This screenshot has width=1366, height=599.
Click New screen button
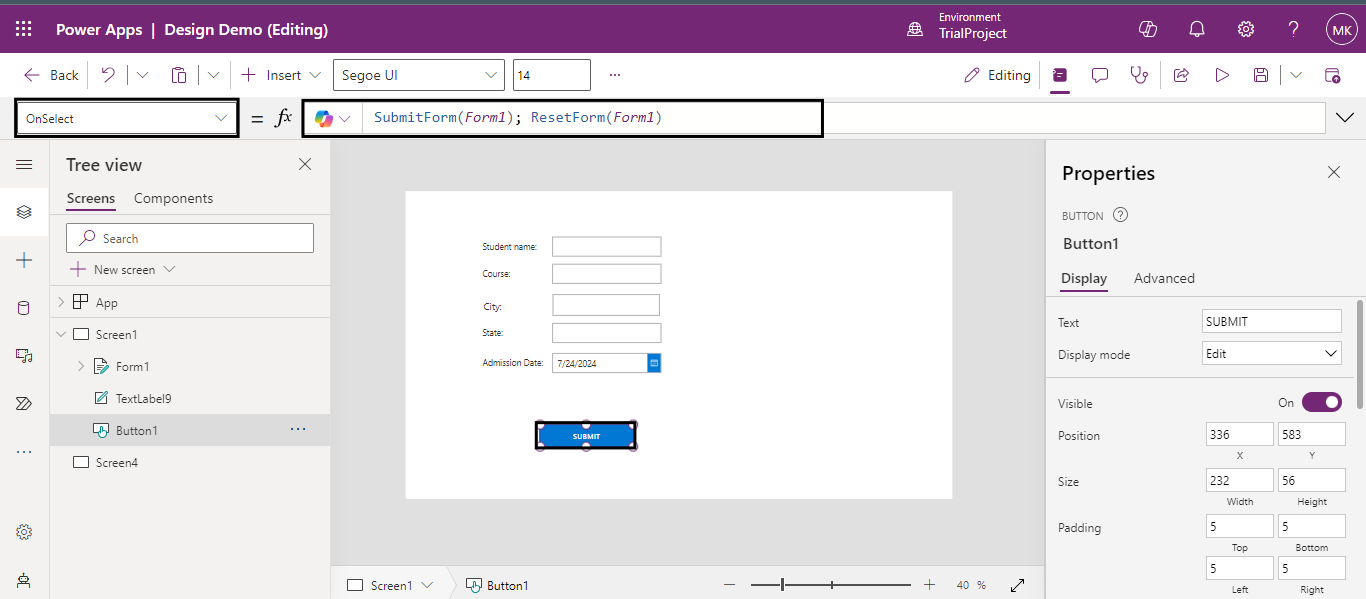coord(123,270)
